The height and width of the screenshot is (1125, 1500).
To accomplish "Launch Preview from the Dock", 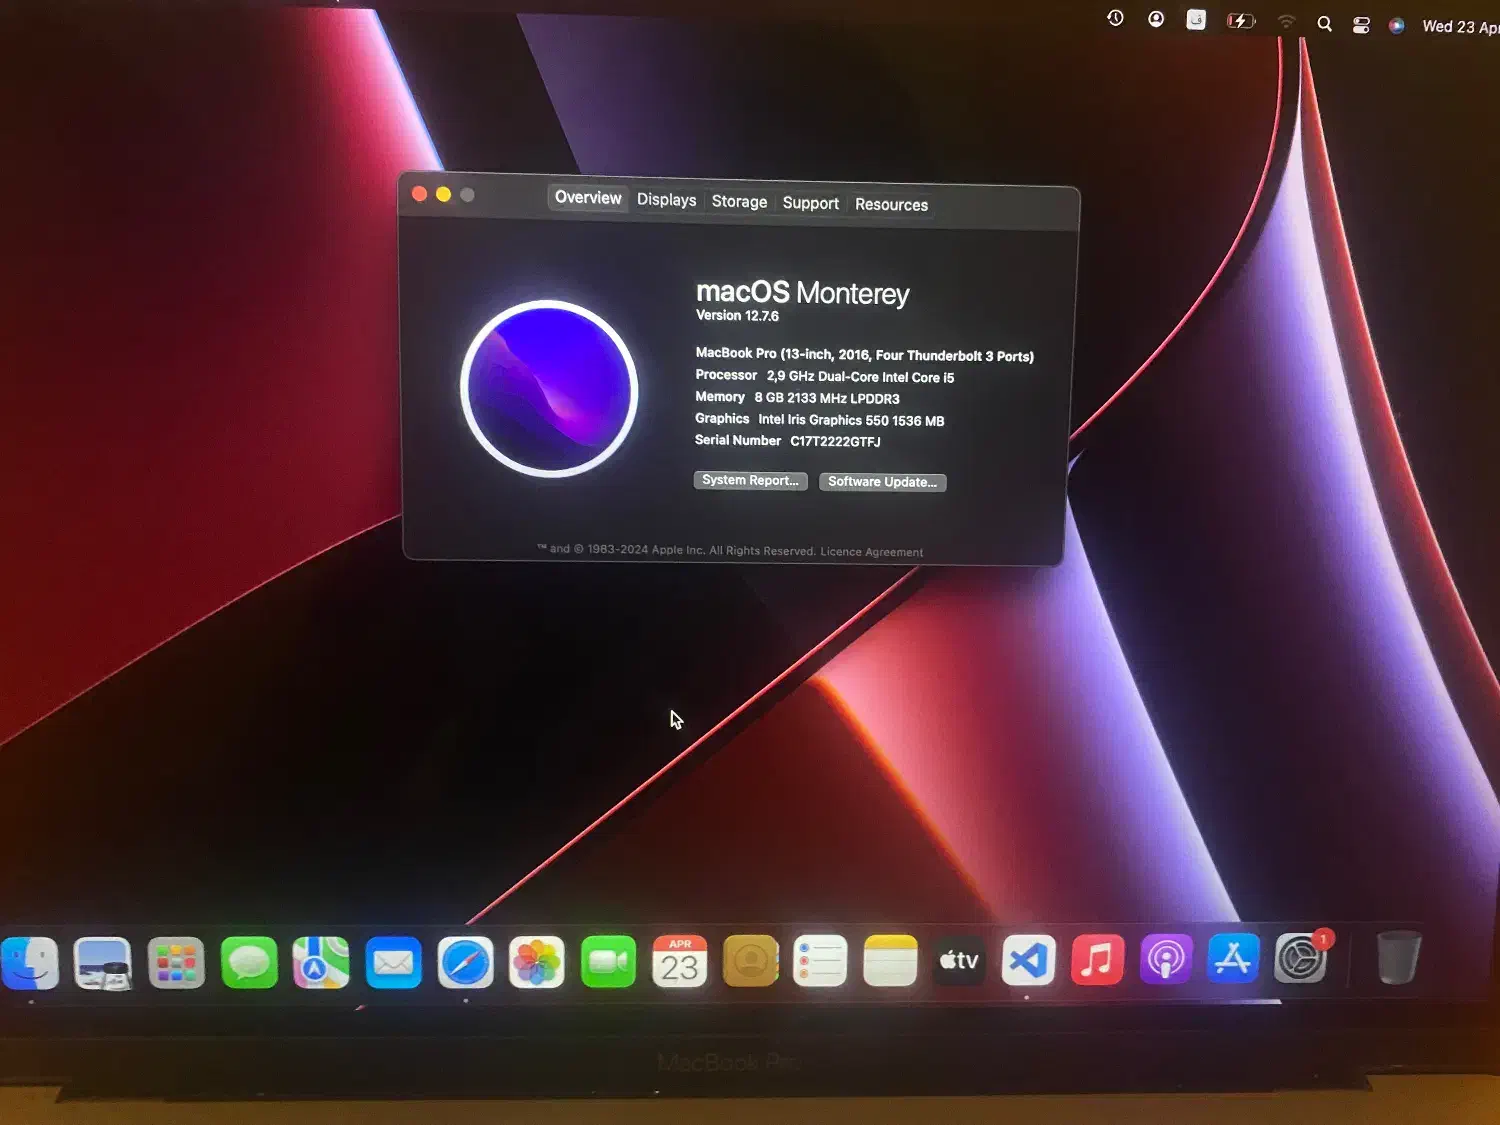I will click(103, 963).
